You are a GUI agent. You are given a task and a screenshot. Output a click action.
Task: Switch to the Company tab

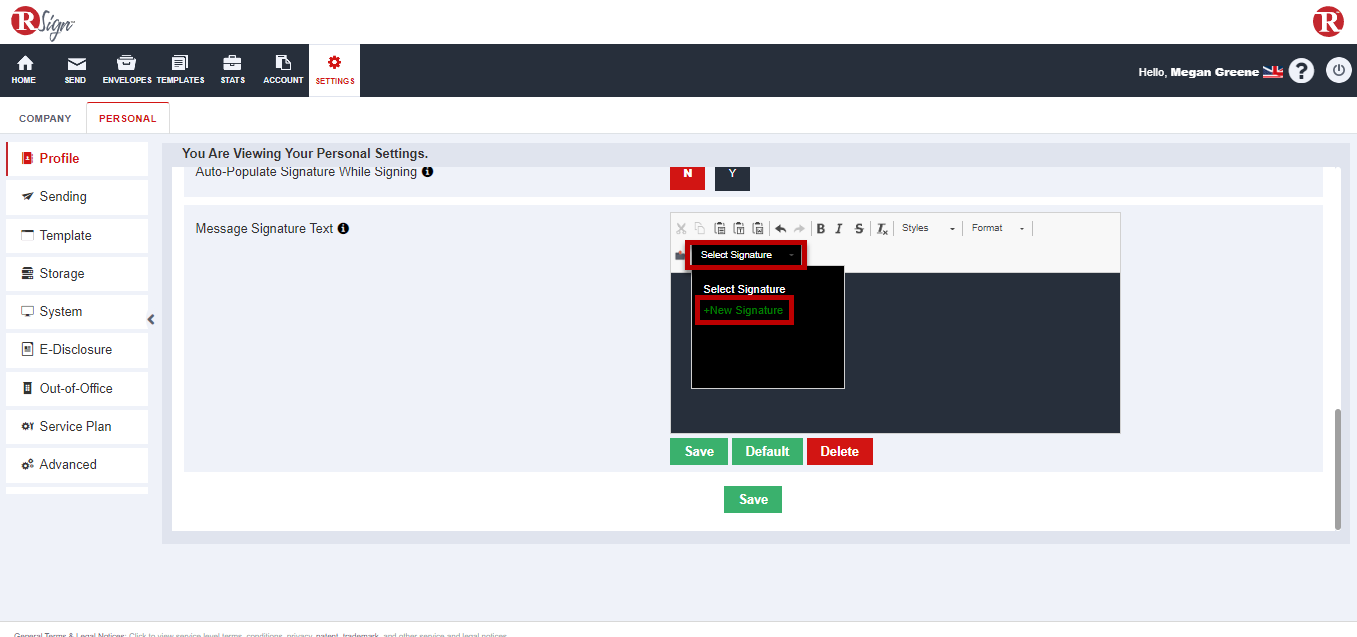(x=45, y=118)
